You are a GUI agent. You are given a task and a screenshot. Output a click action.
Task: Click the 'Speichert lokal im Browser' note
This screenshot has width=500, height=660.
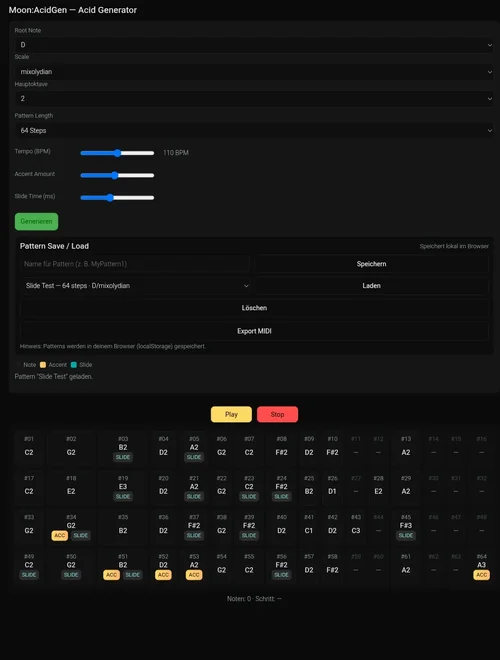[x=454, y=246]
